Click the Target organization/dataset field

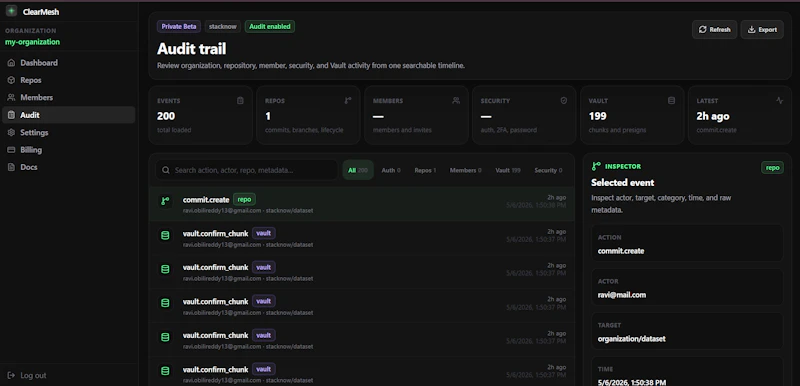coord(687,331)
